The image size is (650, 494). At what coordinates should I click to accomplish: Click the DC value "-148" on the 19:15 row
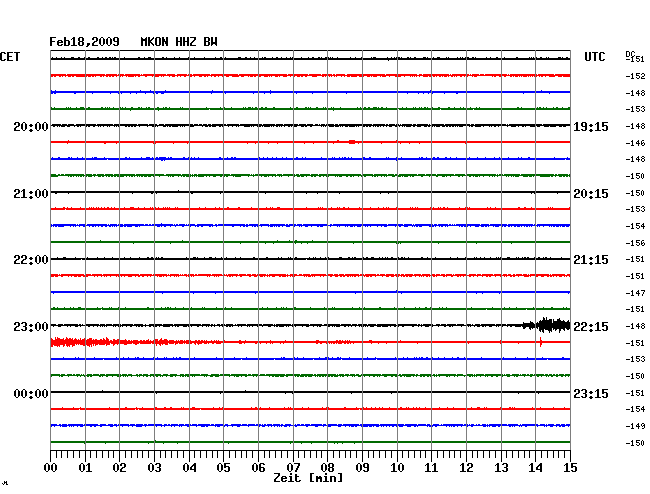point(635,126)
